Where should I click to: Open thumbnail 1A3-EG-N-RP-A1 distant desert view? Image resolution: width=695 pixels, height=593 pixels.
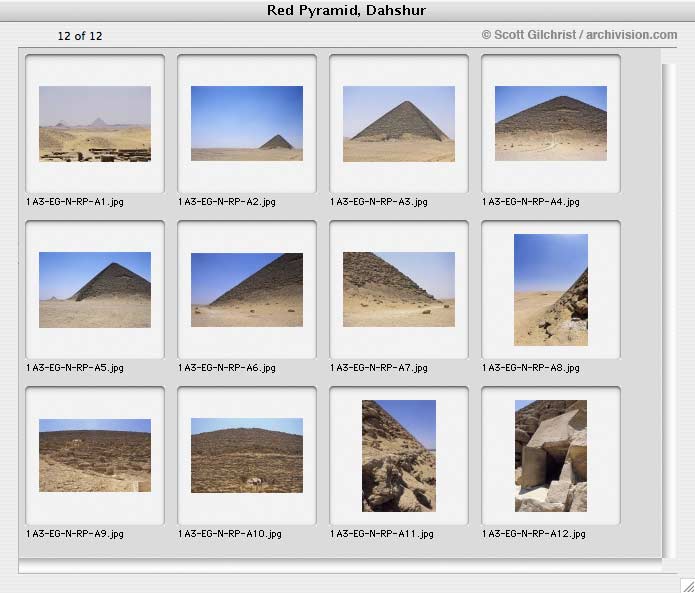(x=95, y=124)
